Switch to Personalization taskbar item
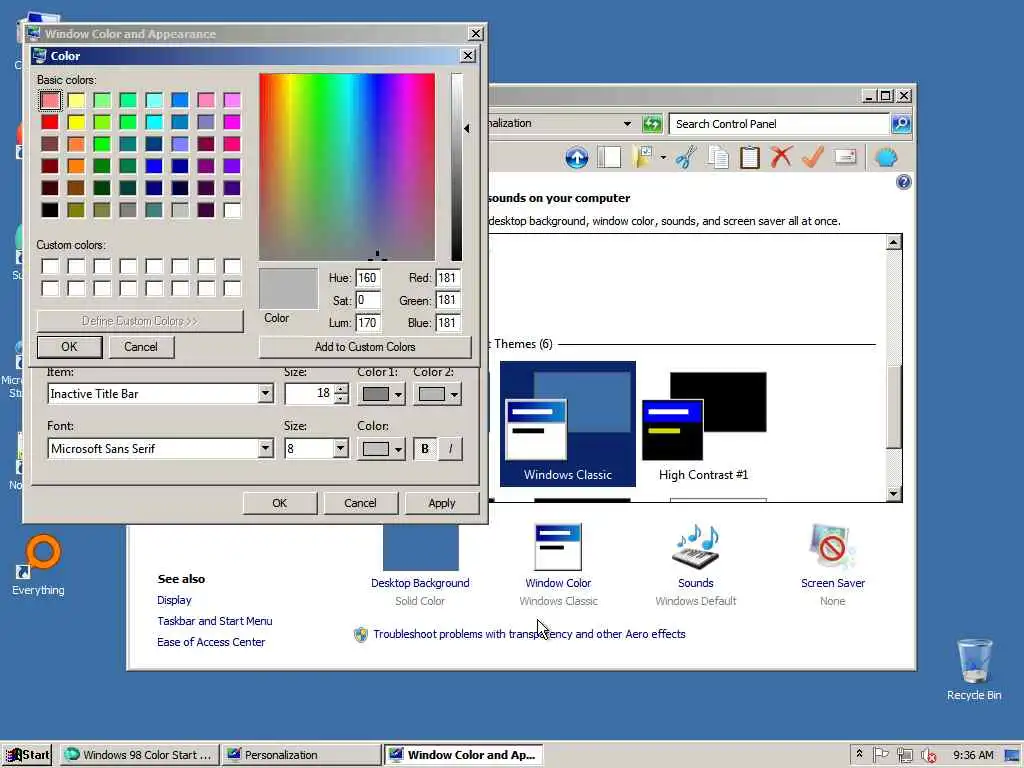The image size is (1024, 768). 300,755
